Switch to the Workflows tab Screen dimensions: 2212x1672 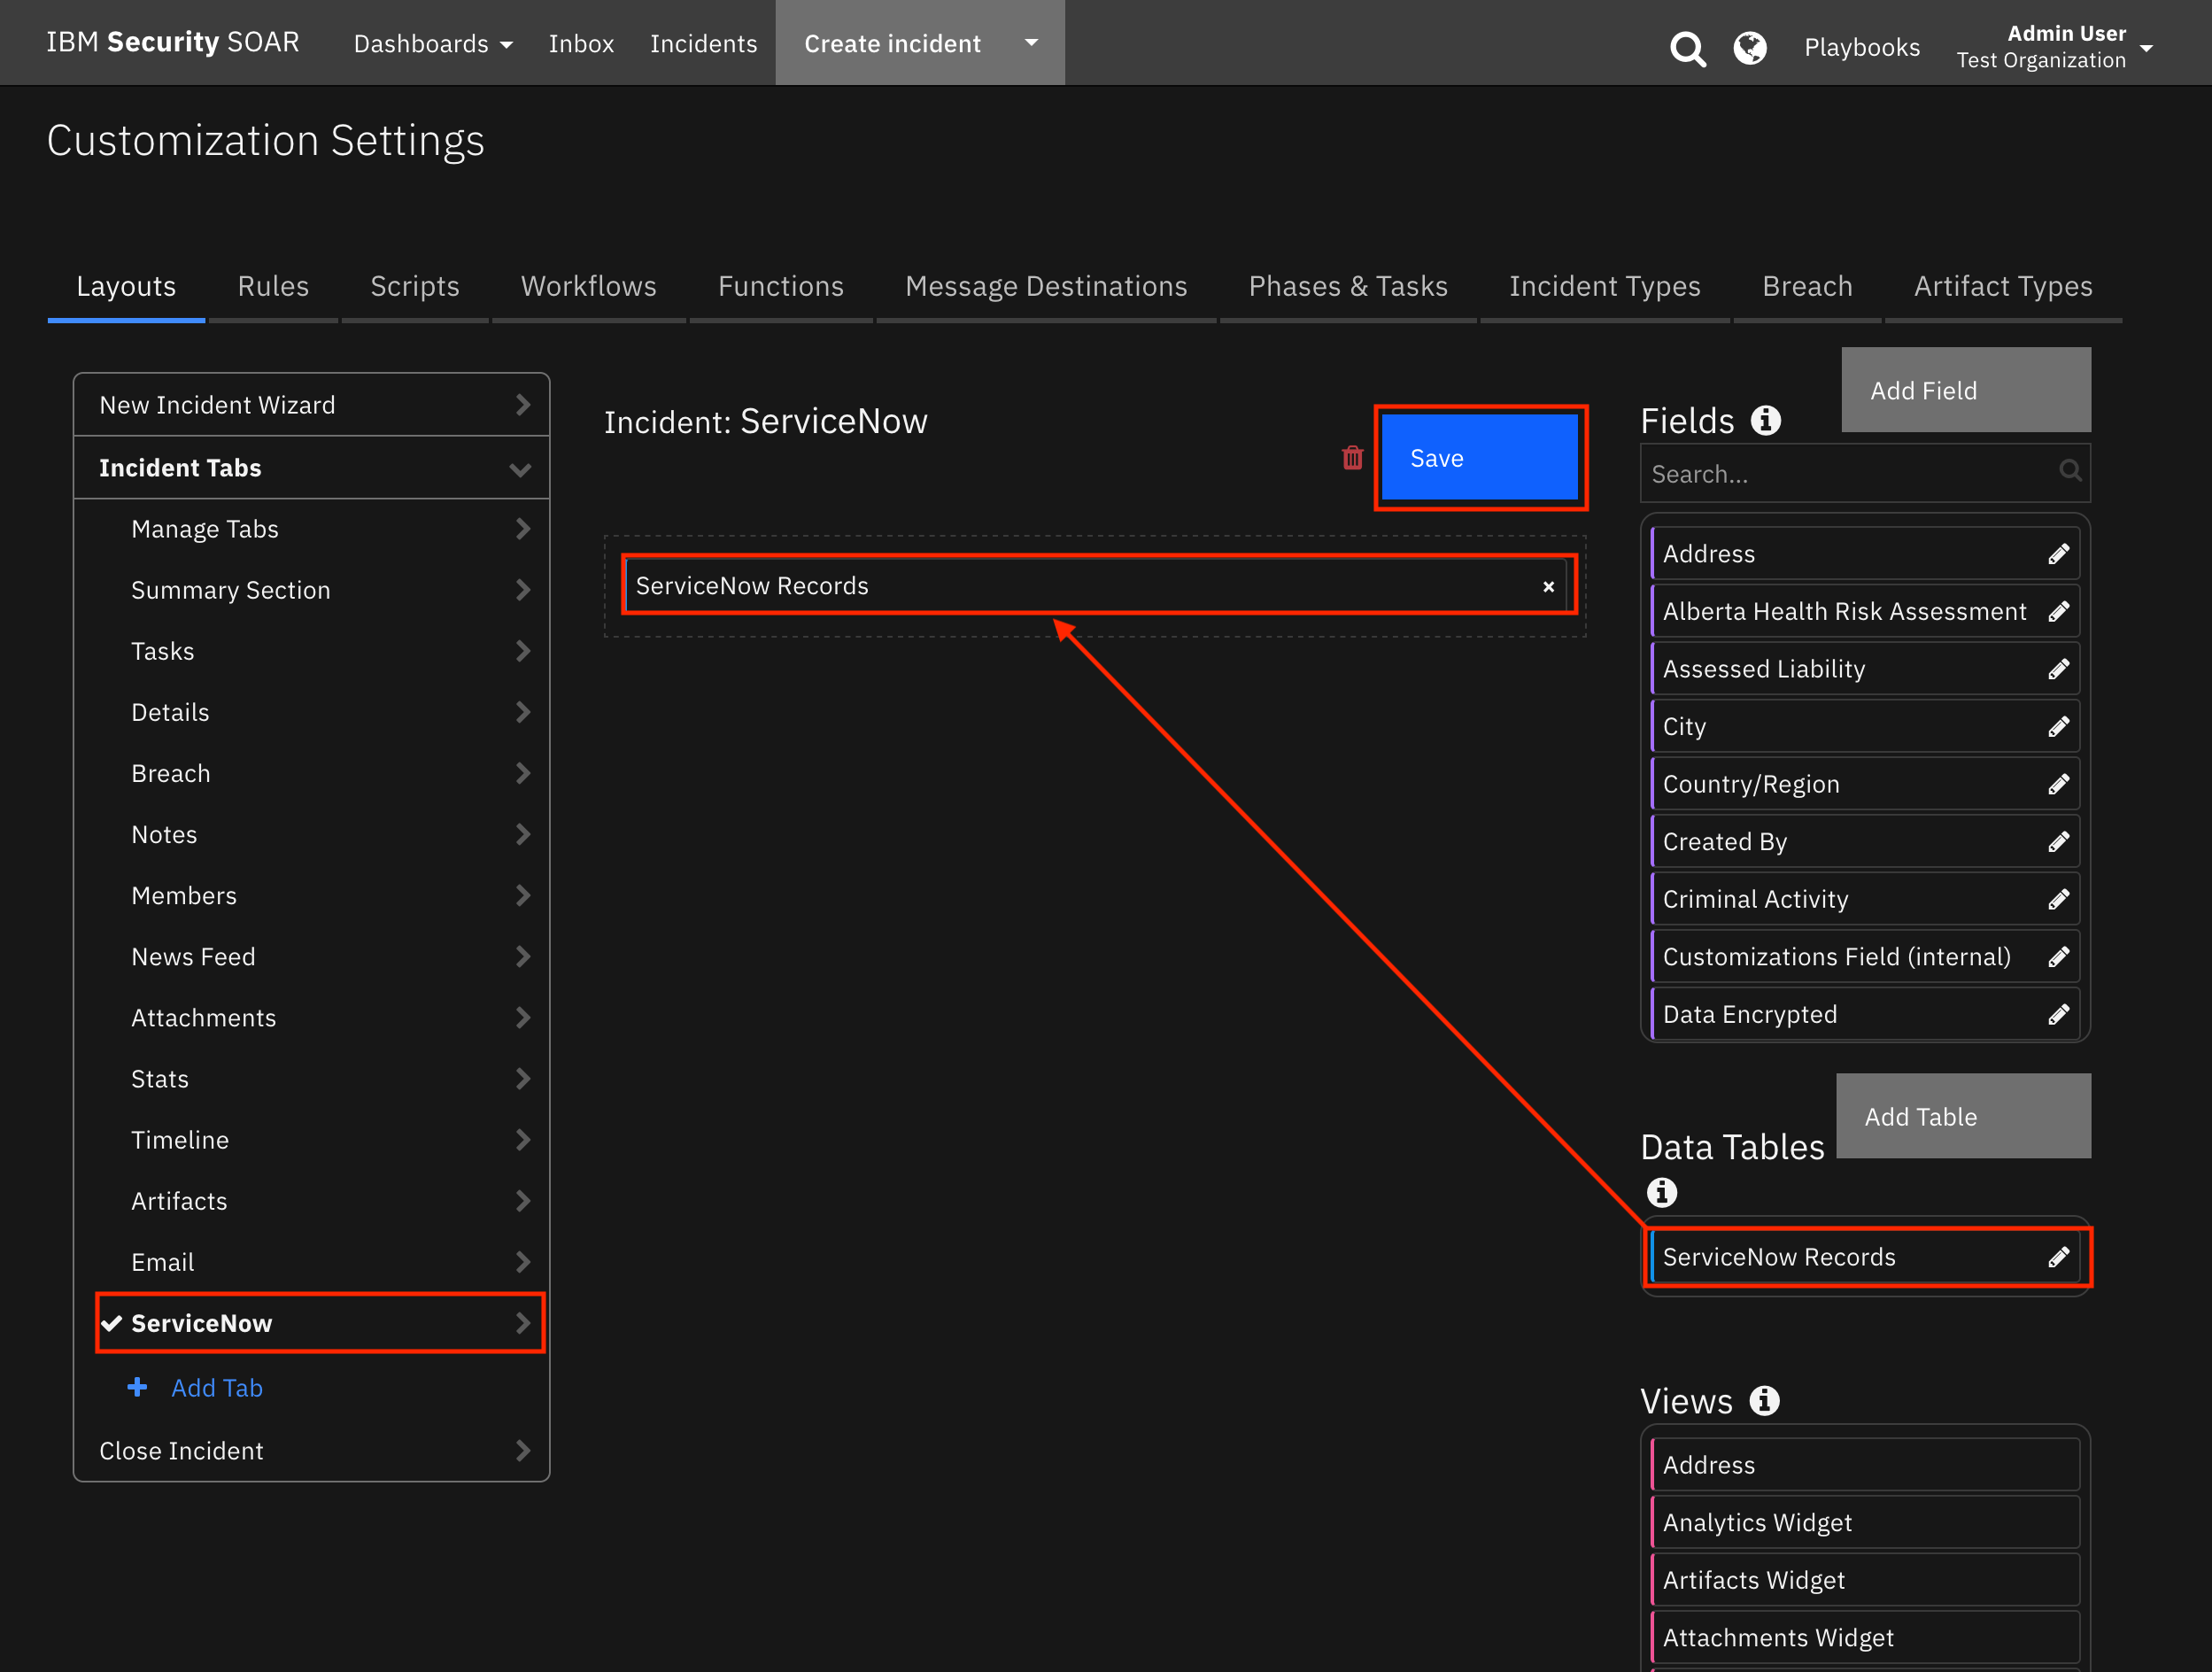[588, 286]
